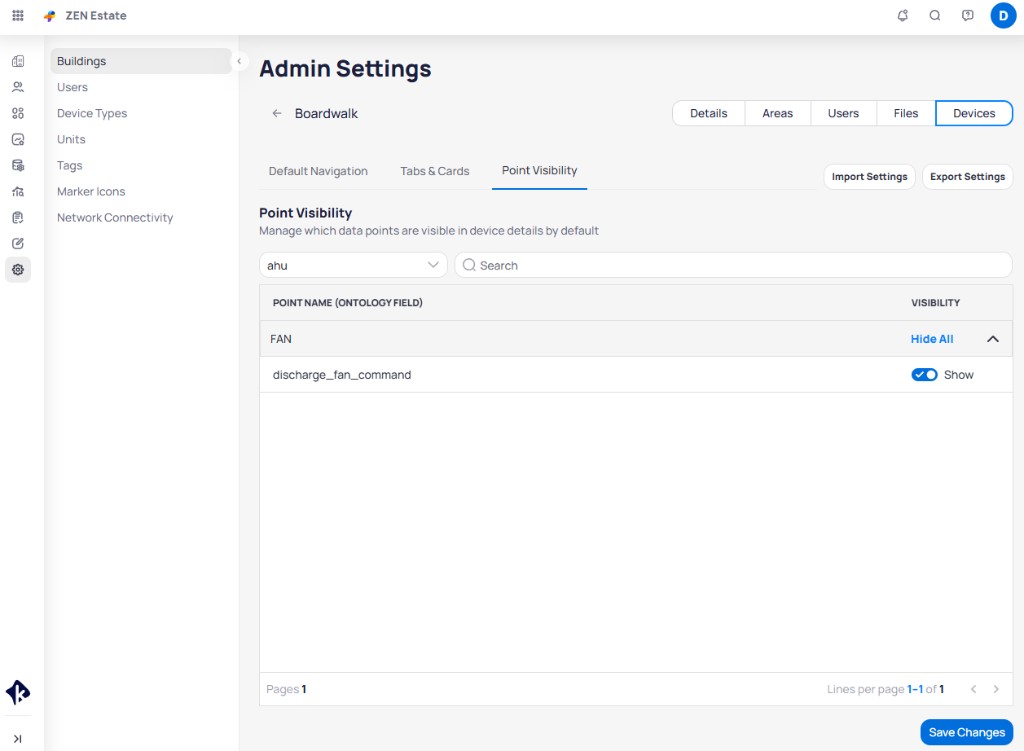Click the back arrow beside Boardwalk
The height and width of the screenshot is (751, 1024).
(x=277, y=113)
